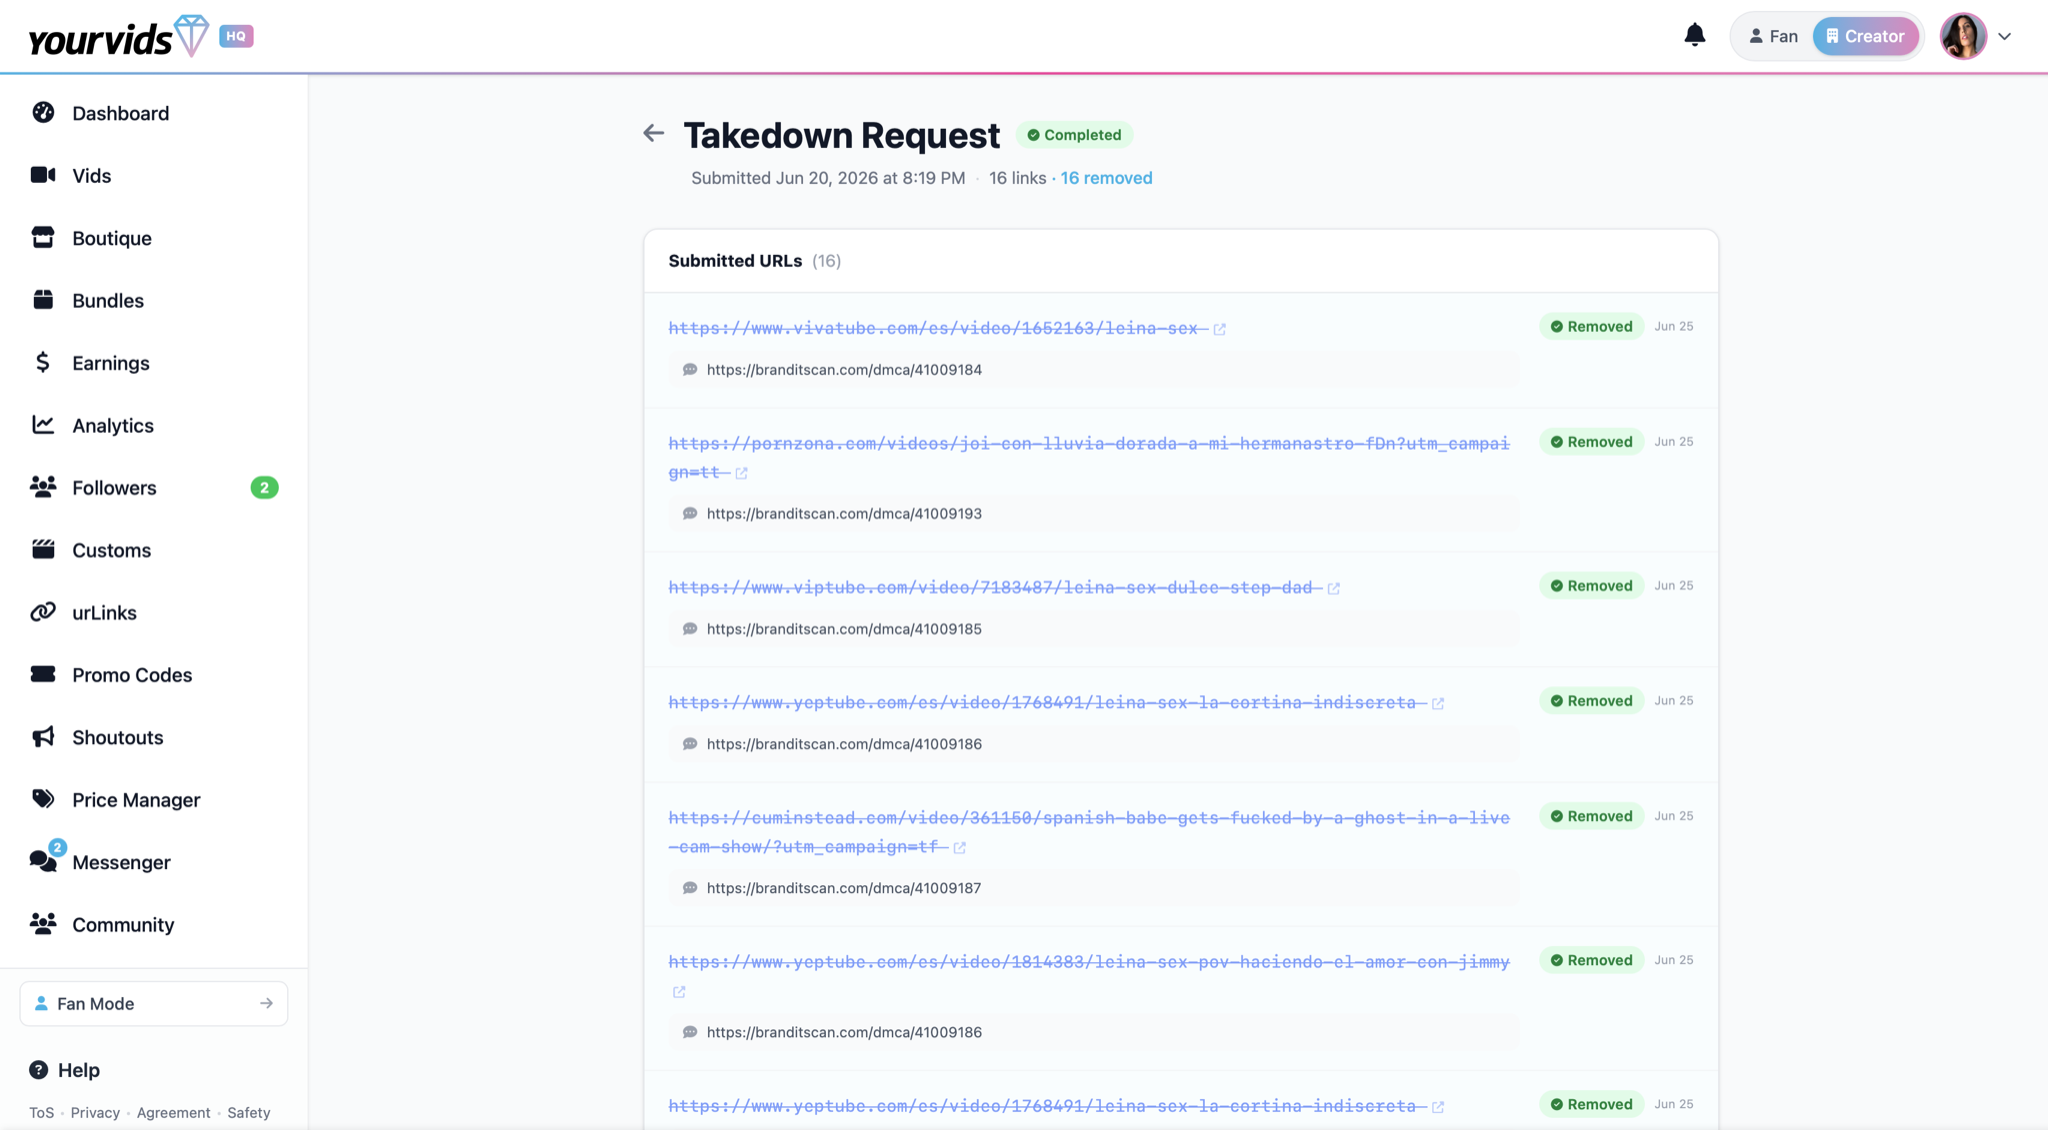Image resolution: width=2048 pixels, height=1130 pixels.
Task: Switch to Creator mode toggle
Action: [x=1865, y=36]
